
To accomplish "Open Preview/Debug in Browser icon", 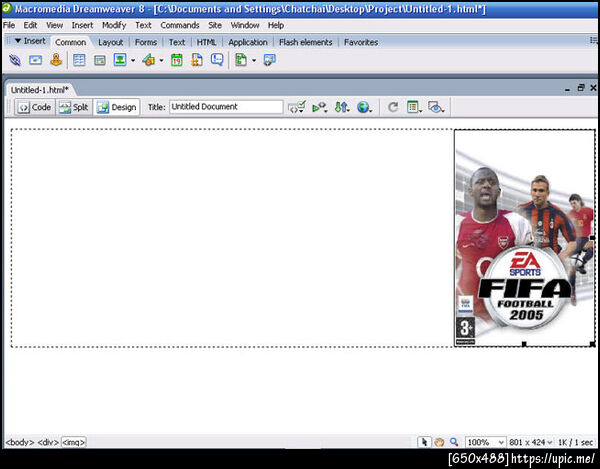I will coord(320,107).
